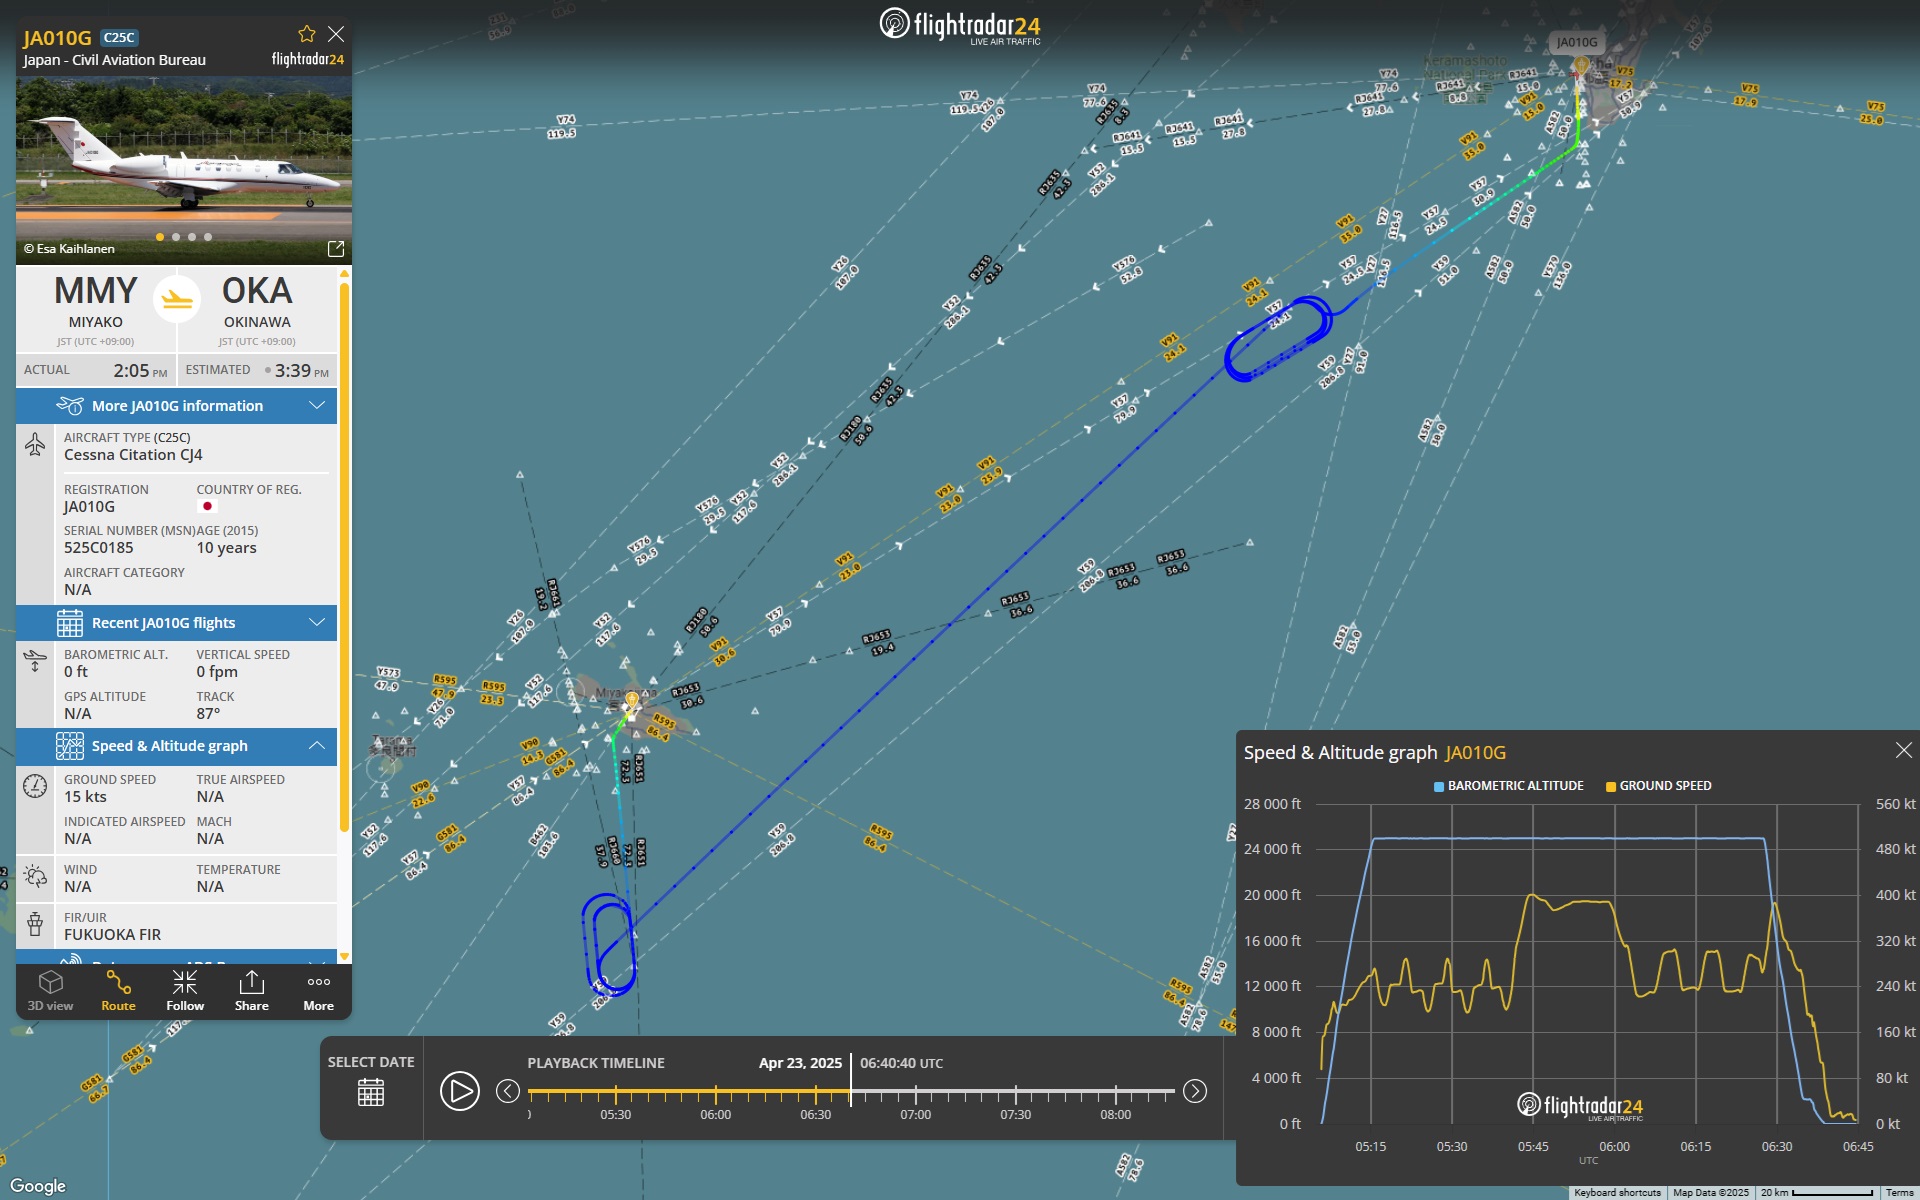Screen dimensions: 1920x1200
Task: Close the JA010G flight info panel
Action: 336,34
